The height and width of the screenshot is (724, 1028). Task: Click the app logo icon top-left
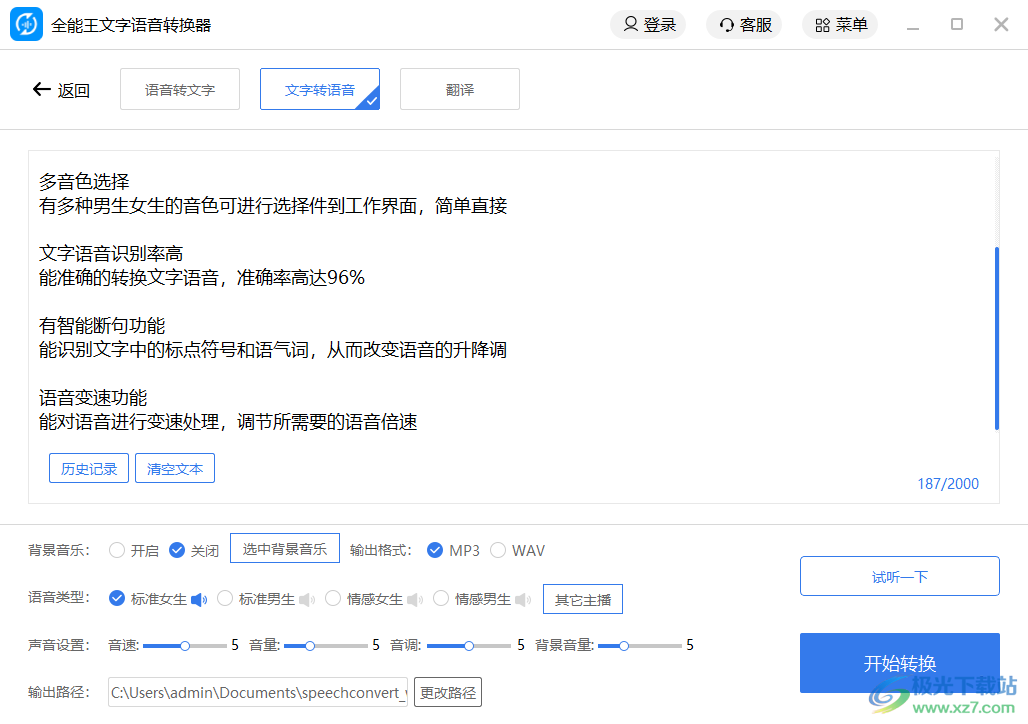tap(25, 24)
